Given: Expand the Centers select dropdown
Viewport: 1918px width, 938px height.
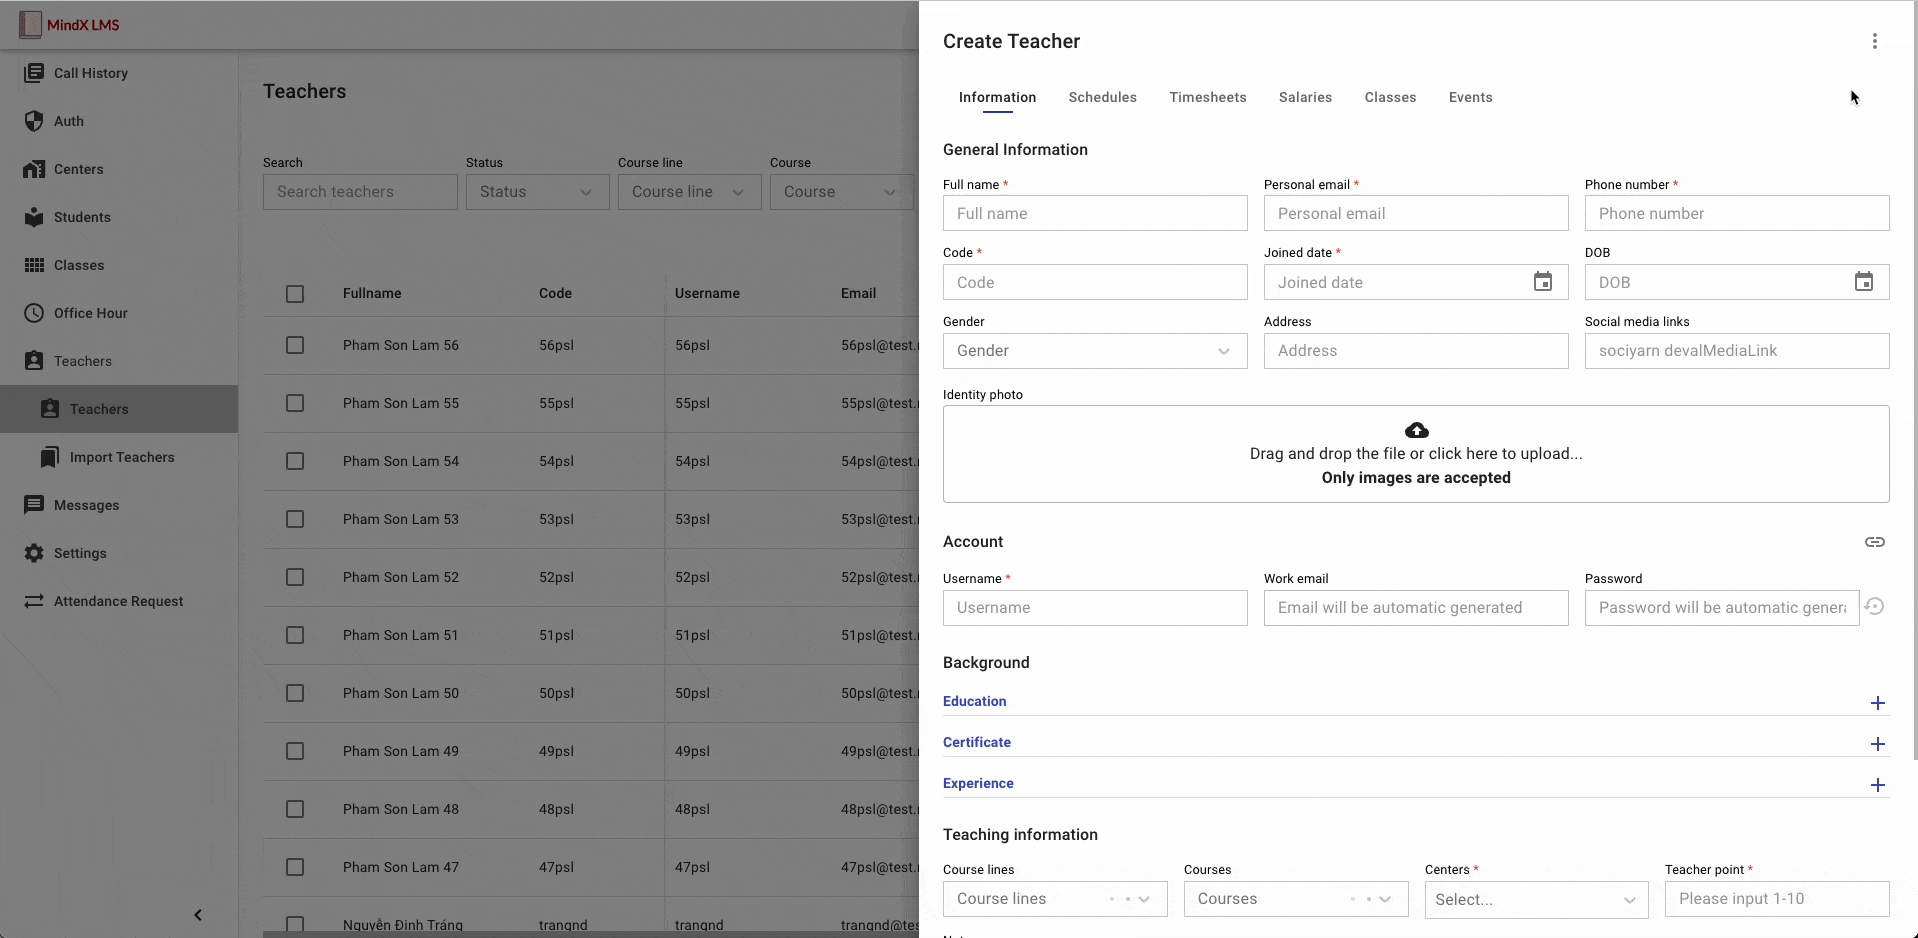Looking at the screenshot, I should (1535, 899).
